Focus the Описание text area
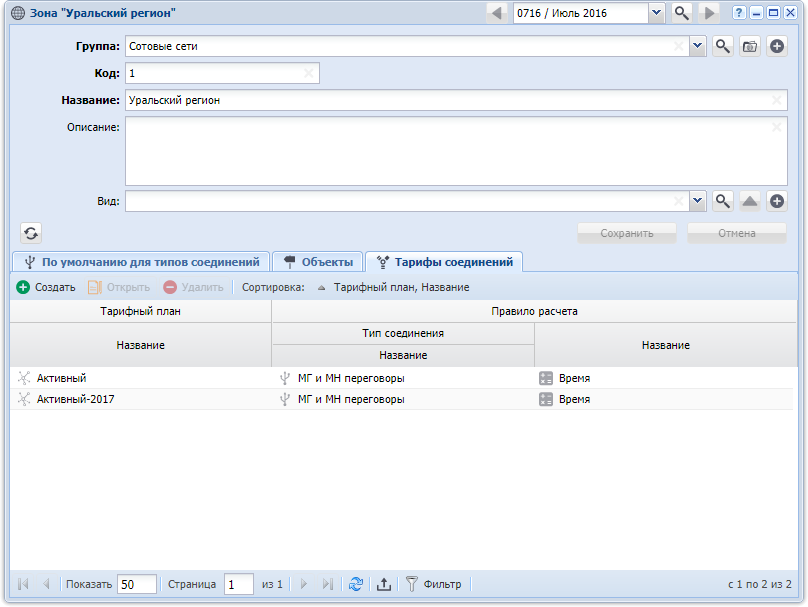 pos(456,151)
